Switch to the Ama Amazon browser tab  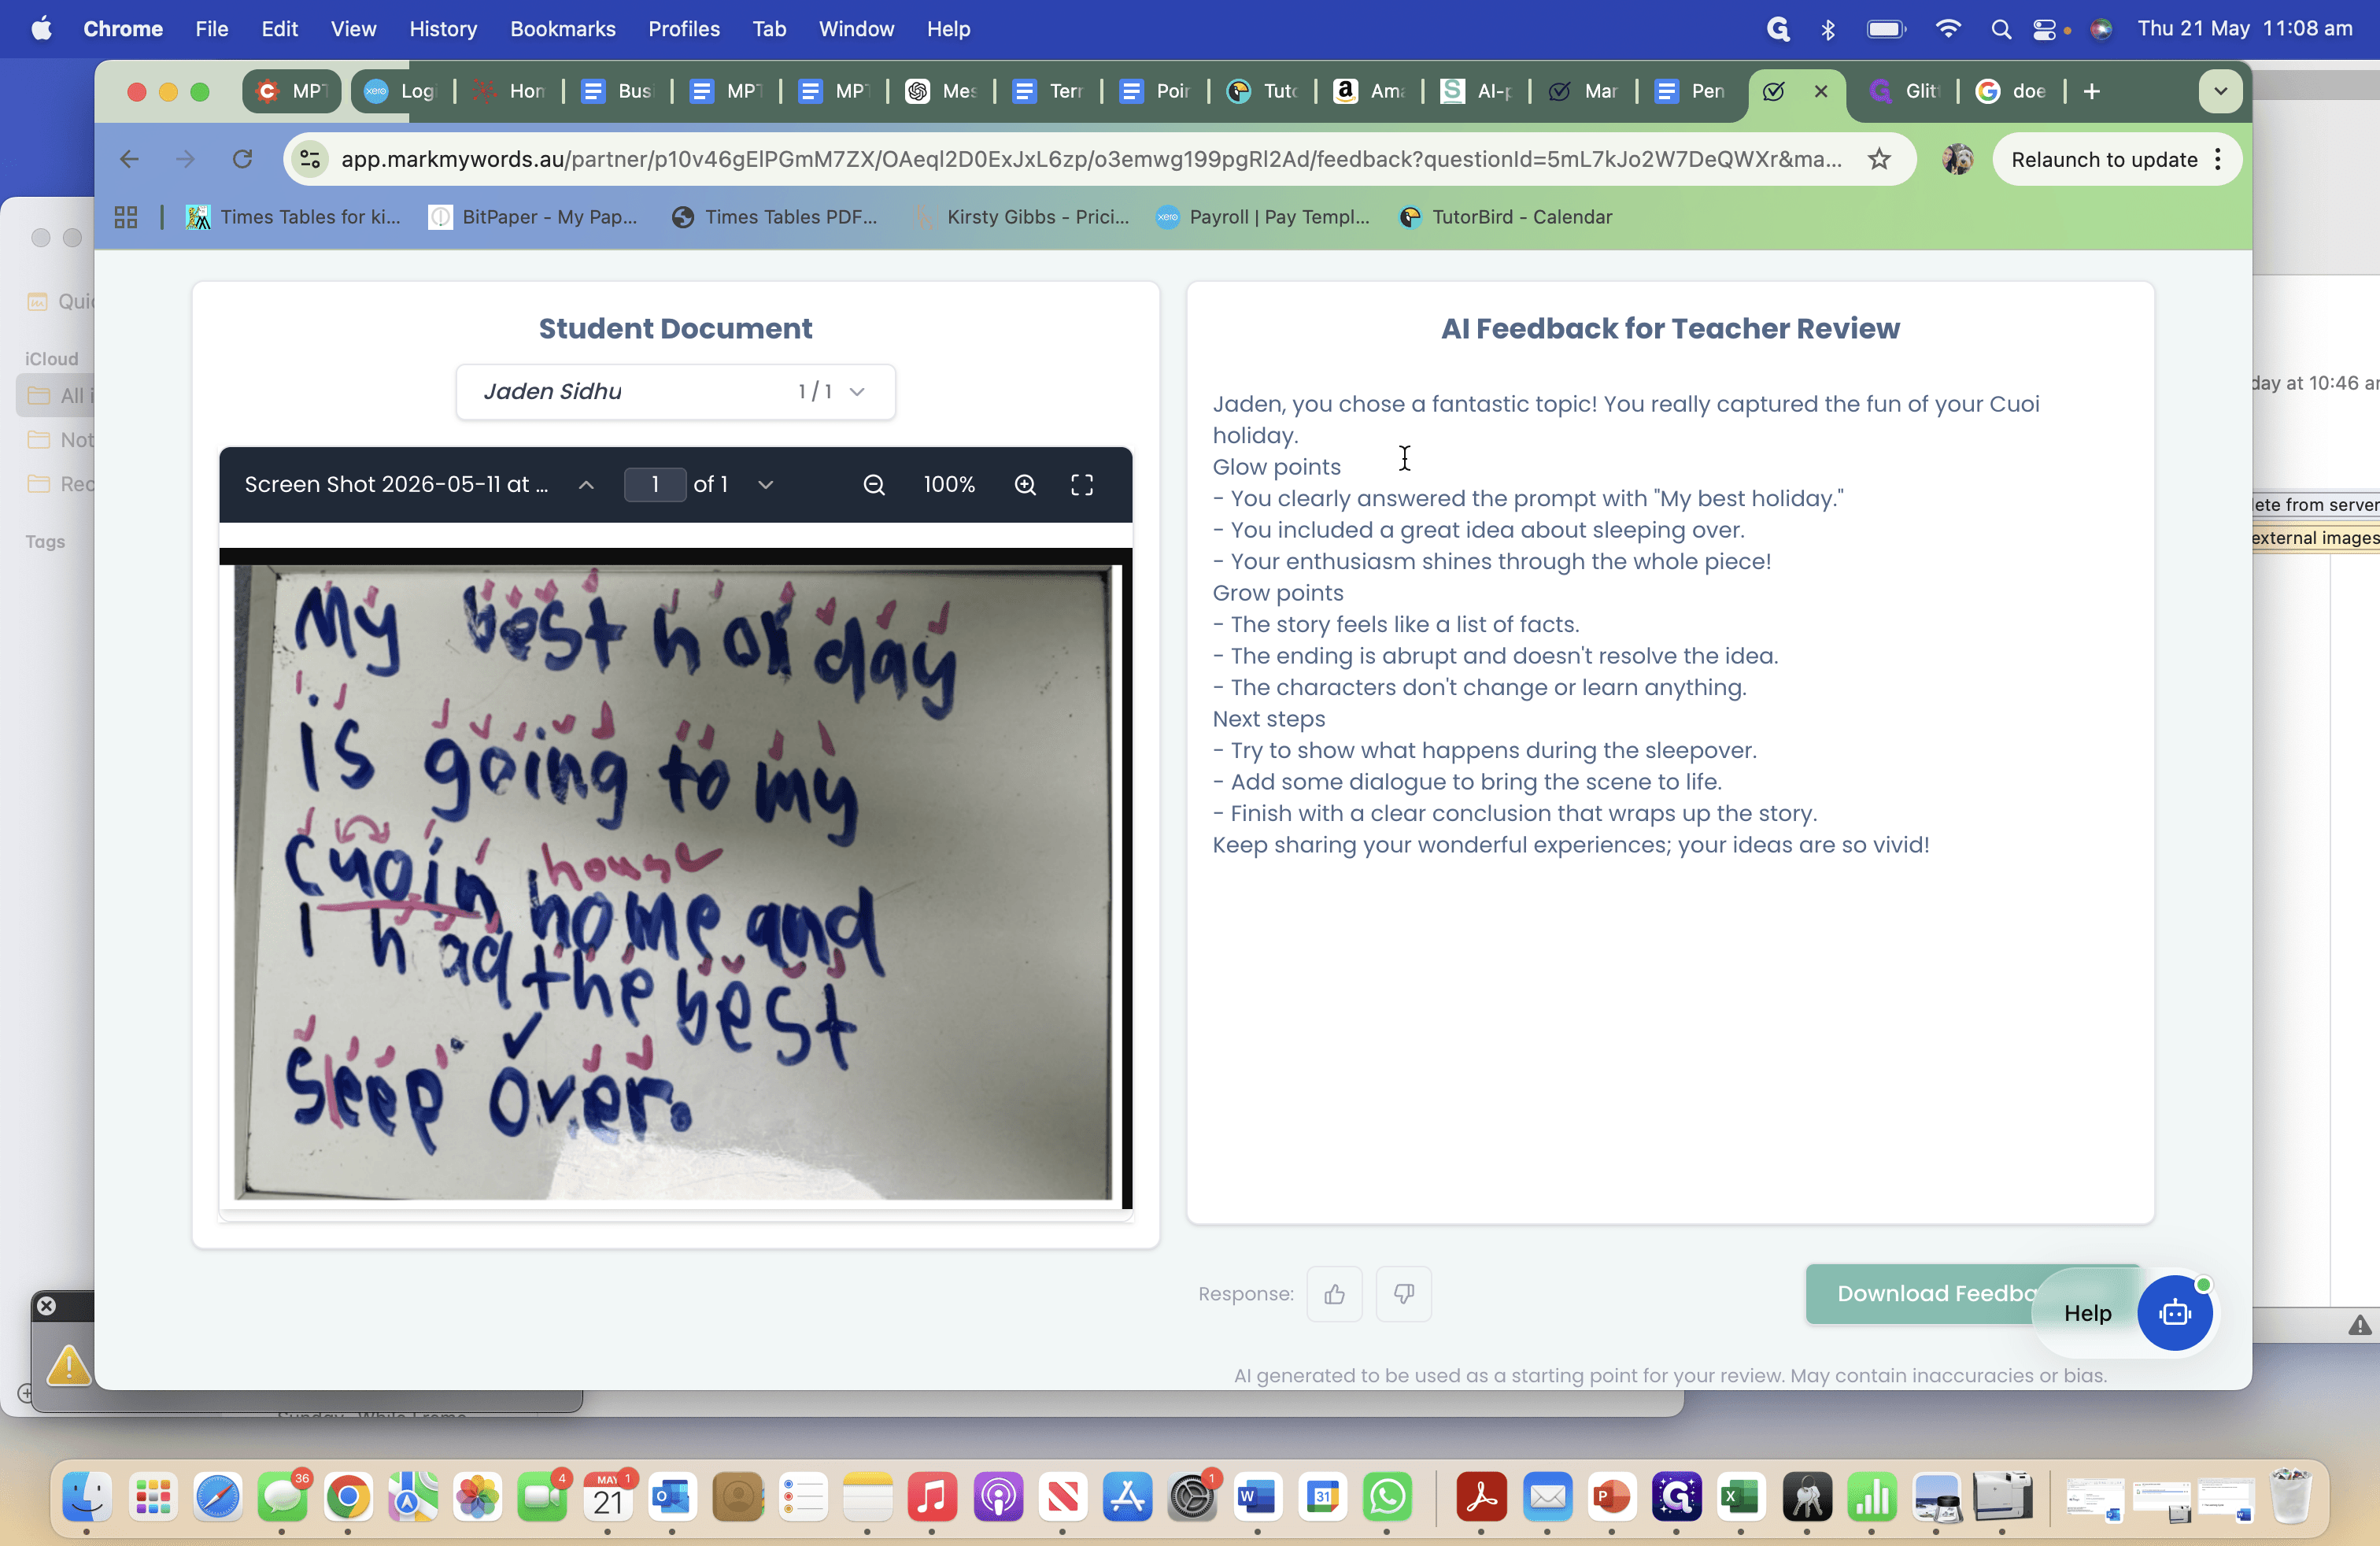(1371, 92)
